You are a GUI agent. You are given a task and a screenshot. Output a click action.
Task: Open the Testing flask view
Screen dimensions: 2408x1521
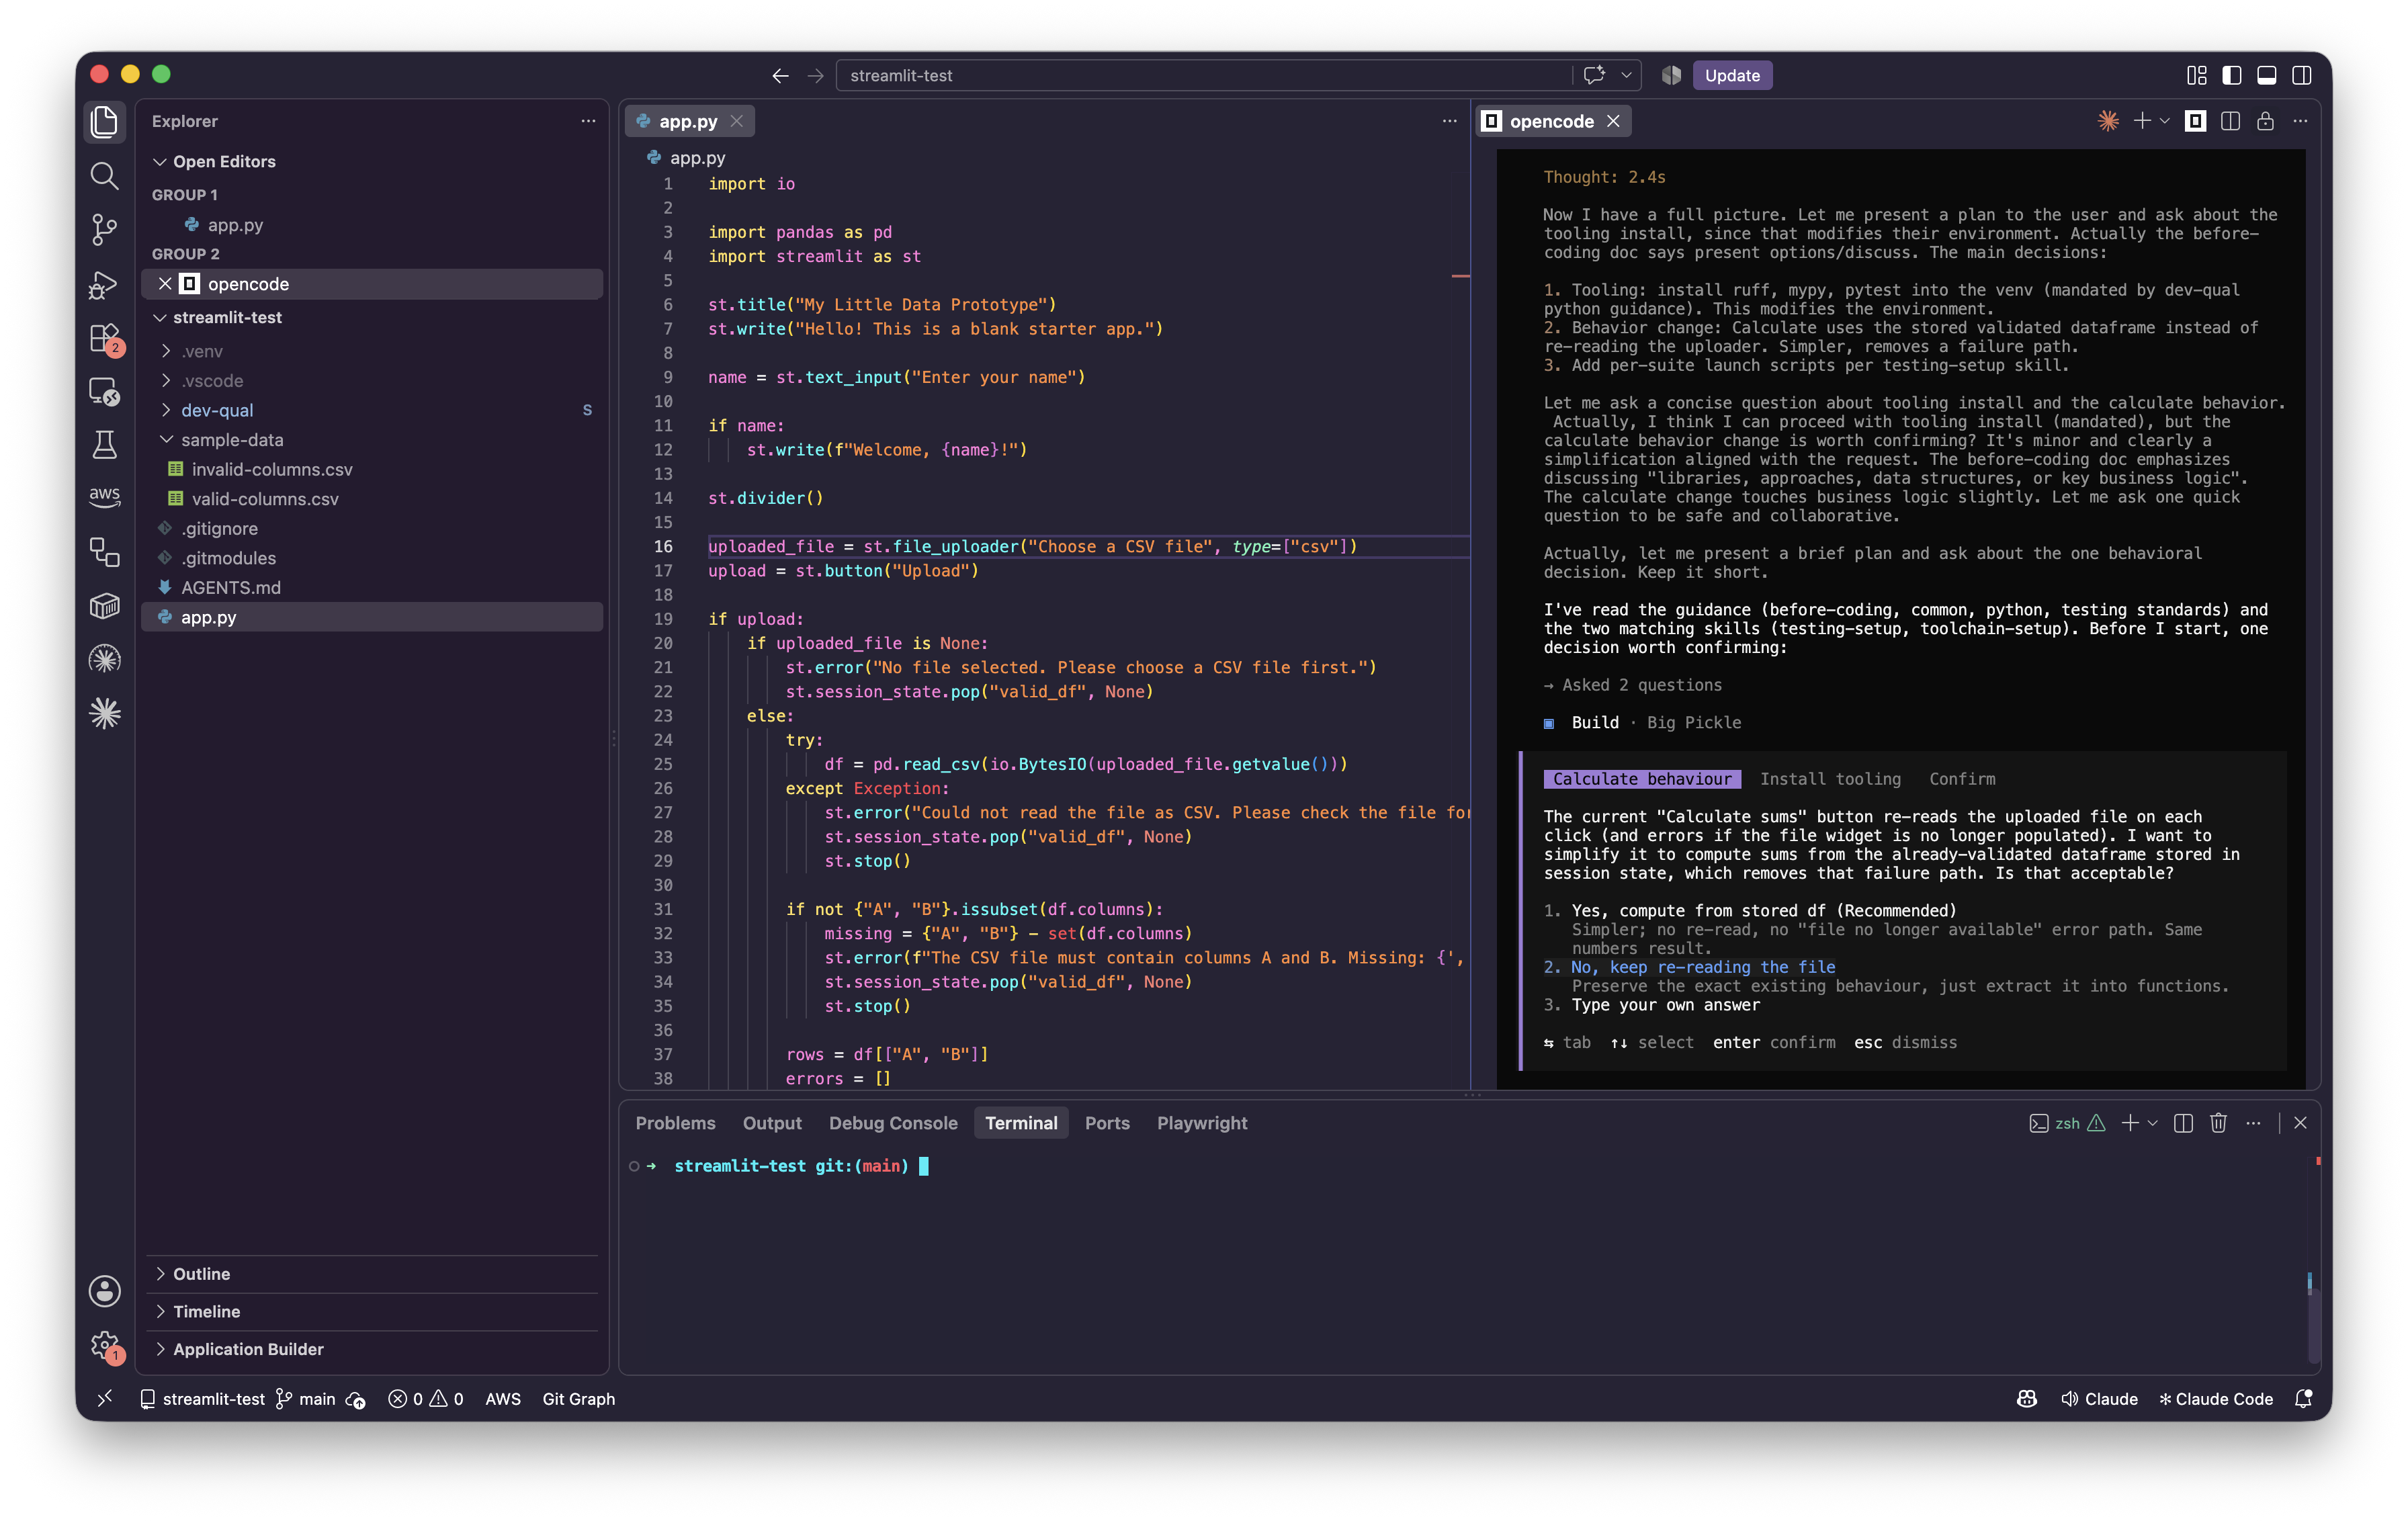pyautogui.click(x=105, y=444)
